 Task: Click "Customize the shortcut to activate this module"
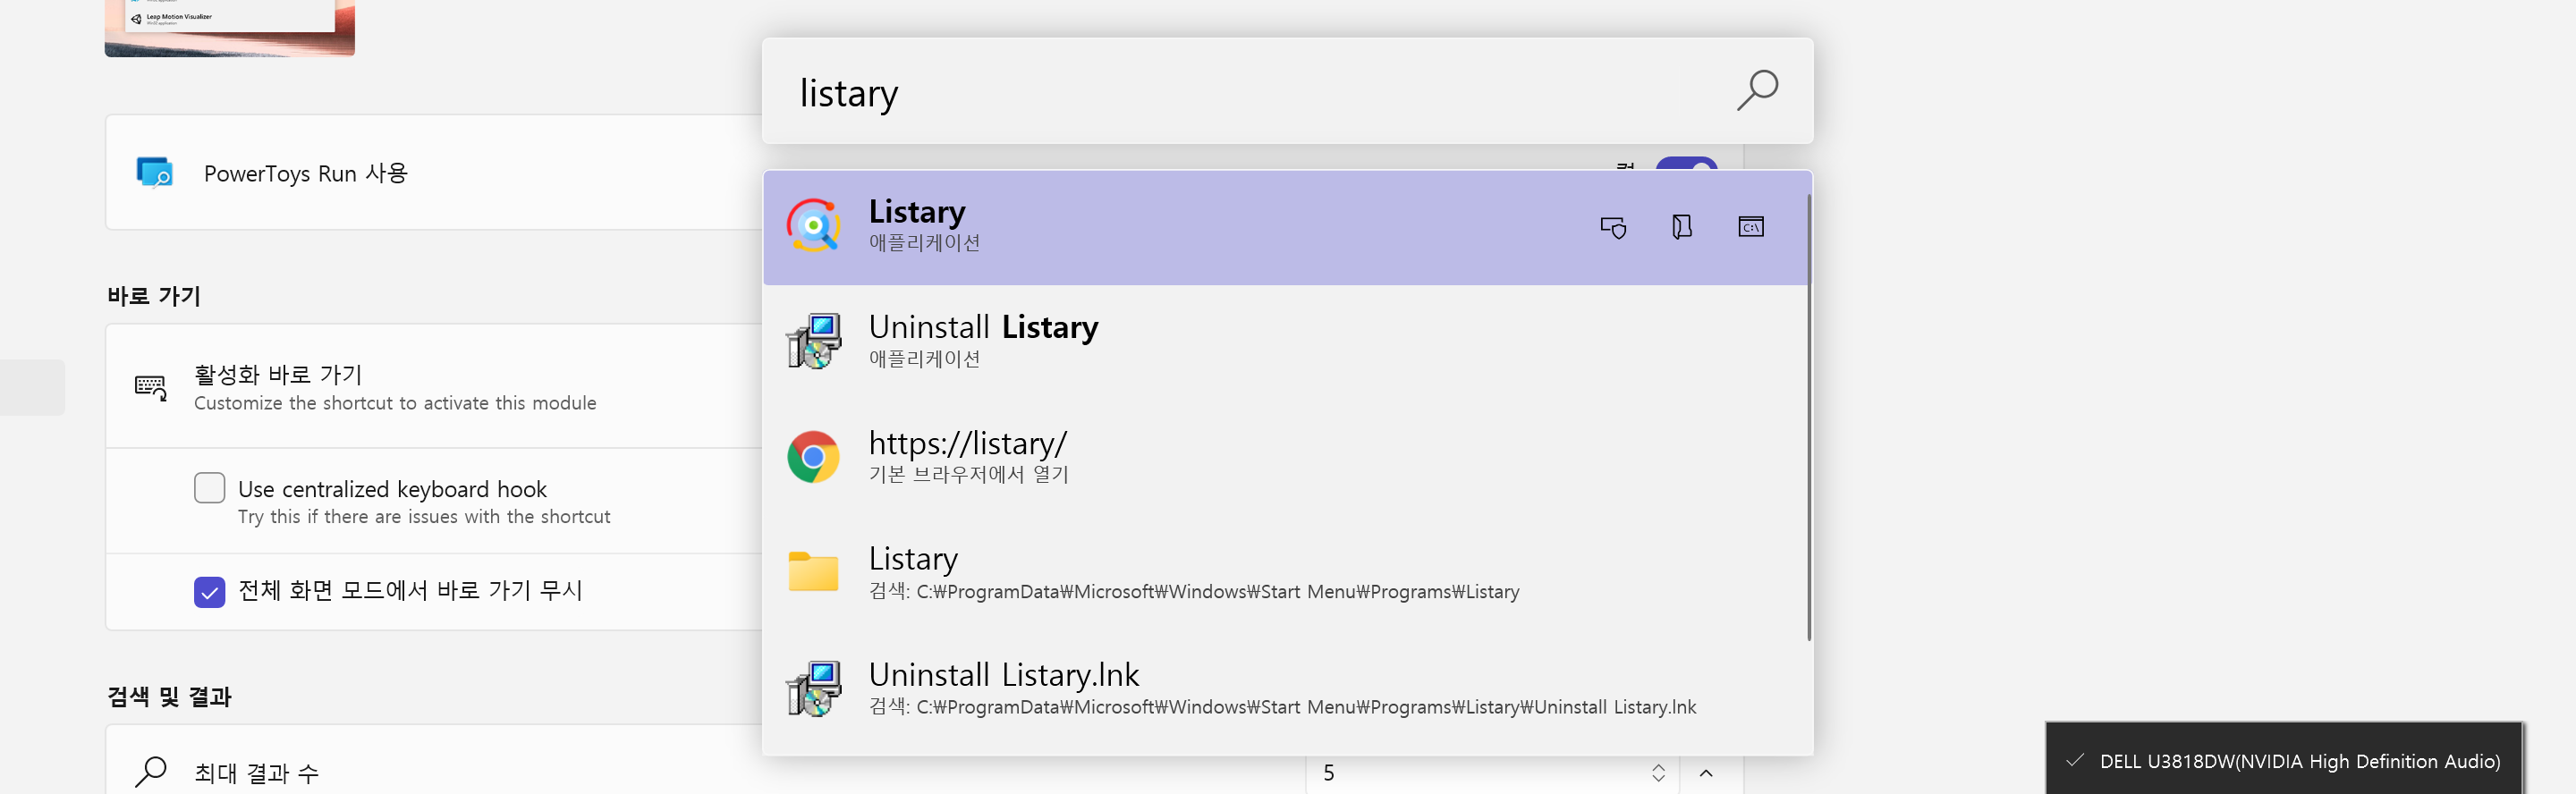tap(395, 403)
